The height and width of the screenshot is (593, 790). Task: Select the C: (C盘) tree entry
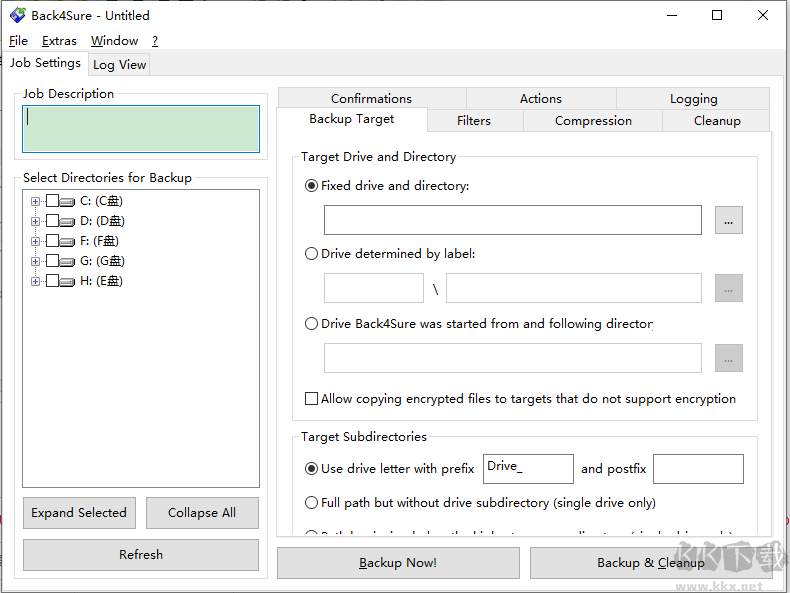[x=101, y=201]
